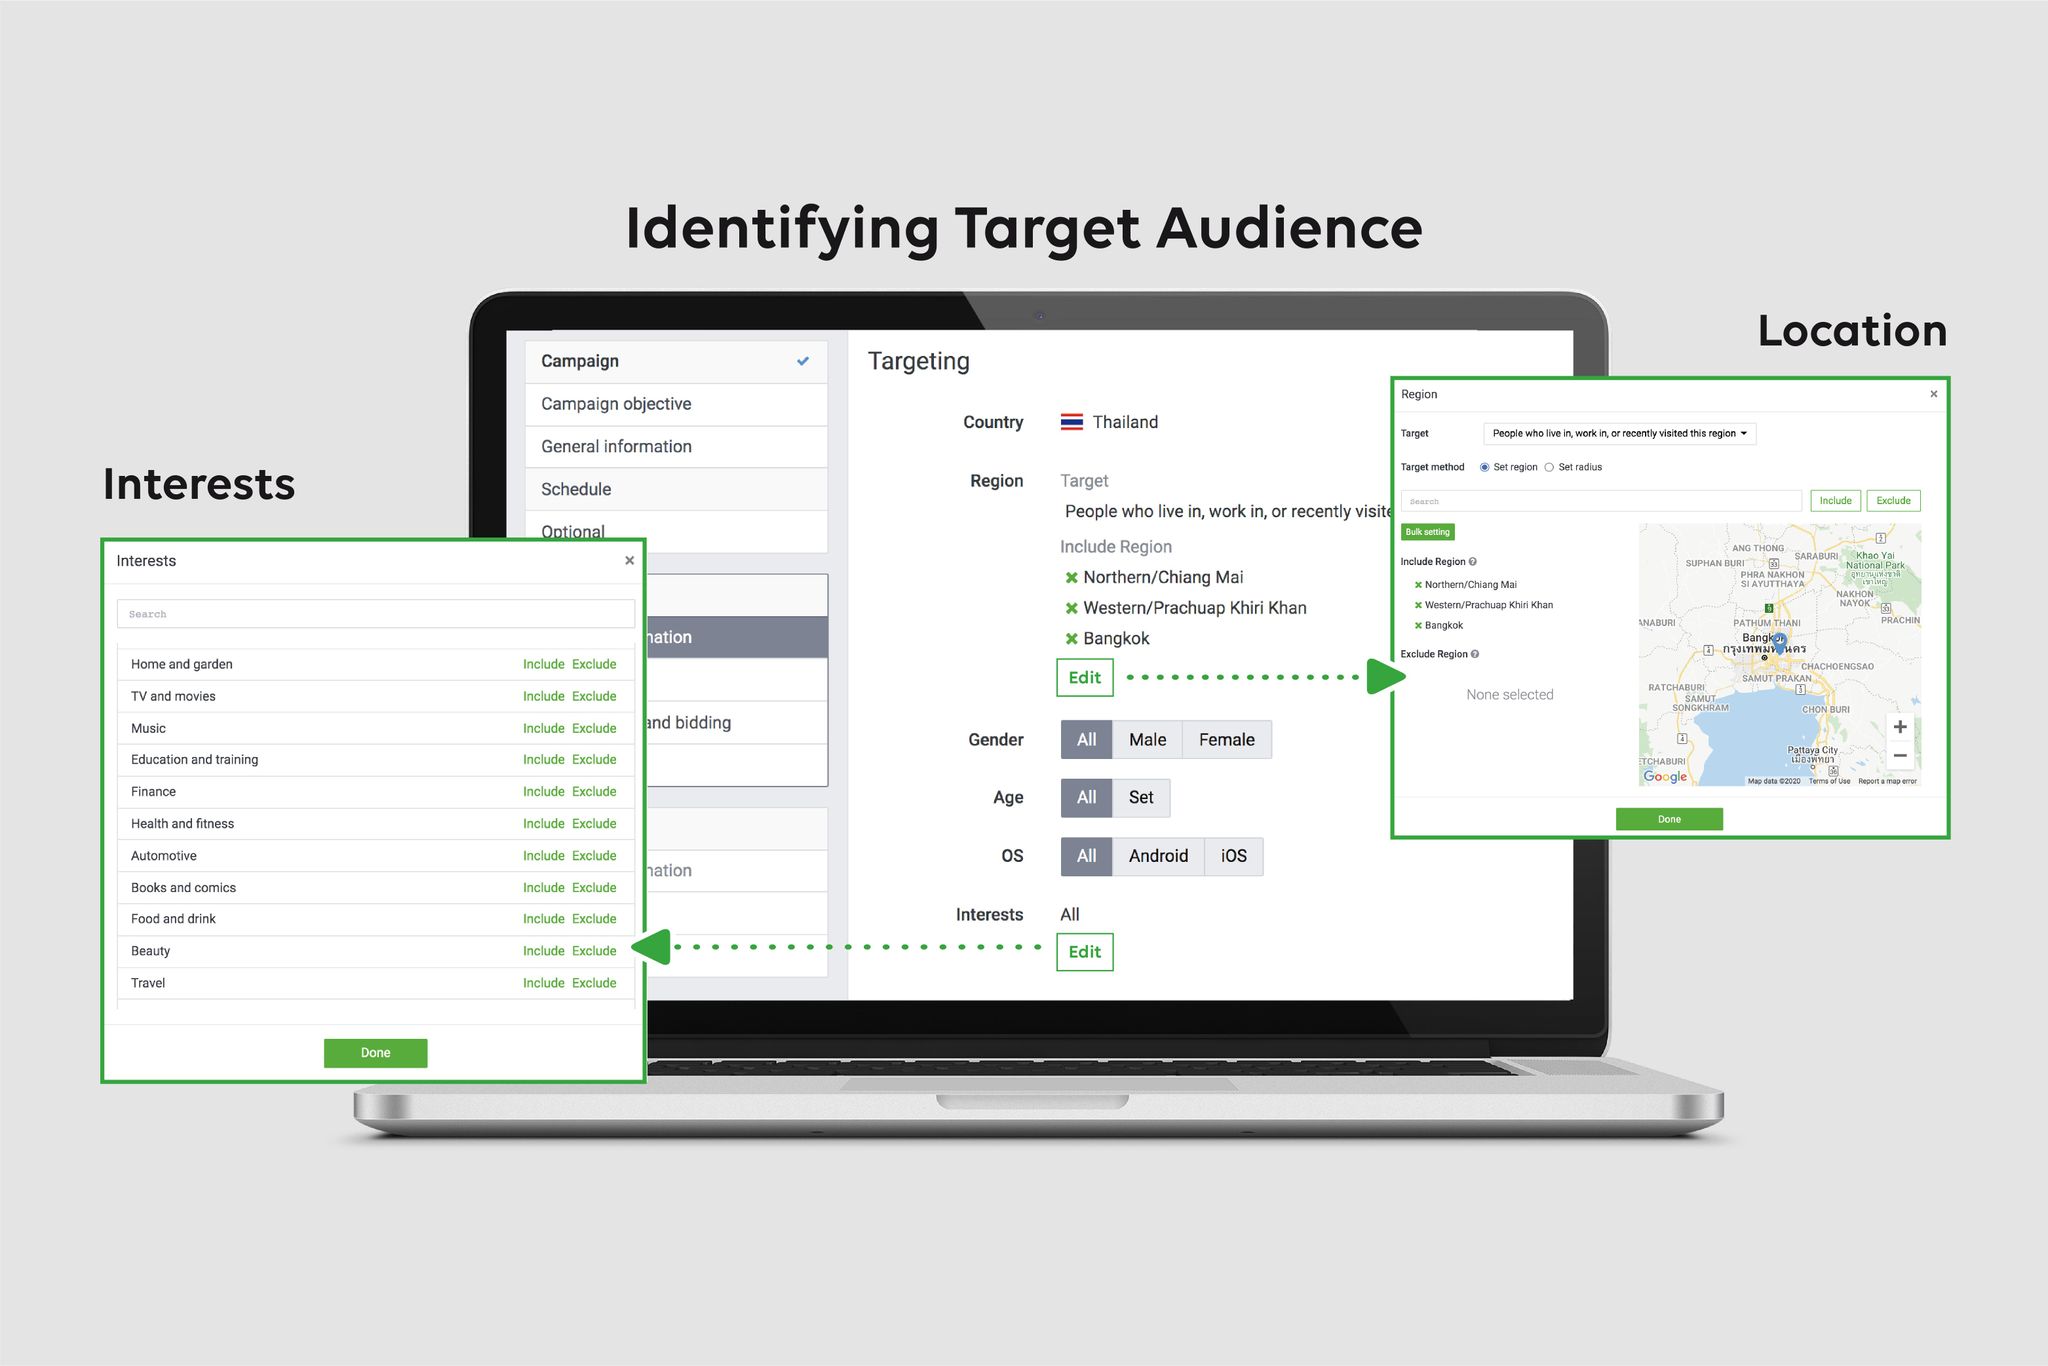Image resolution: width=2048 pixels, height=1366 pixels.
Task: Include Finance interest
Action: 544,792
